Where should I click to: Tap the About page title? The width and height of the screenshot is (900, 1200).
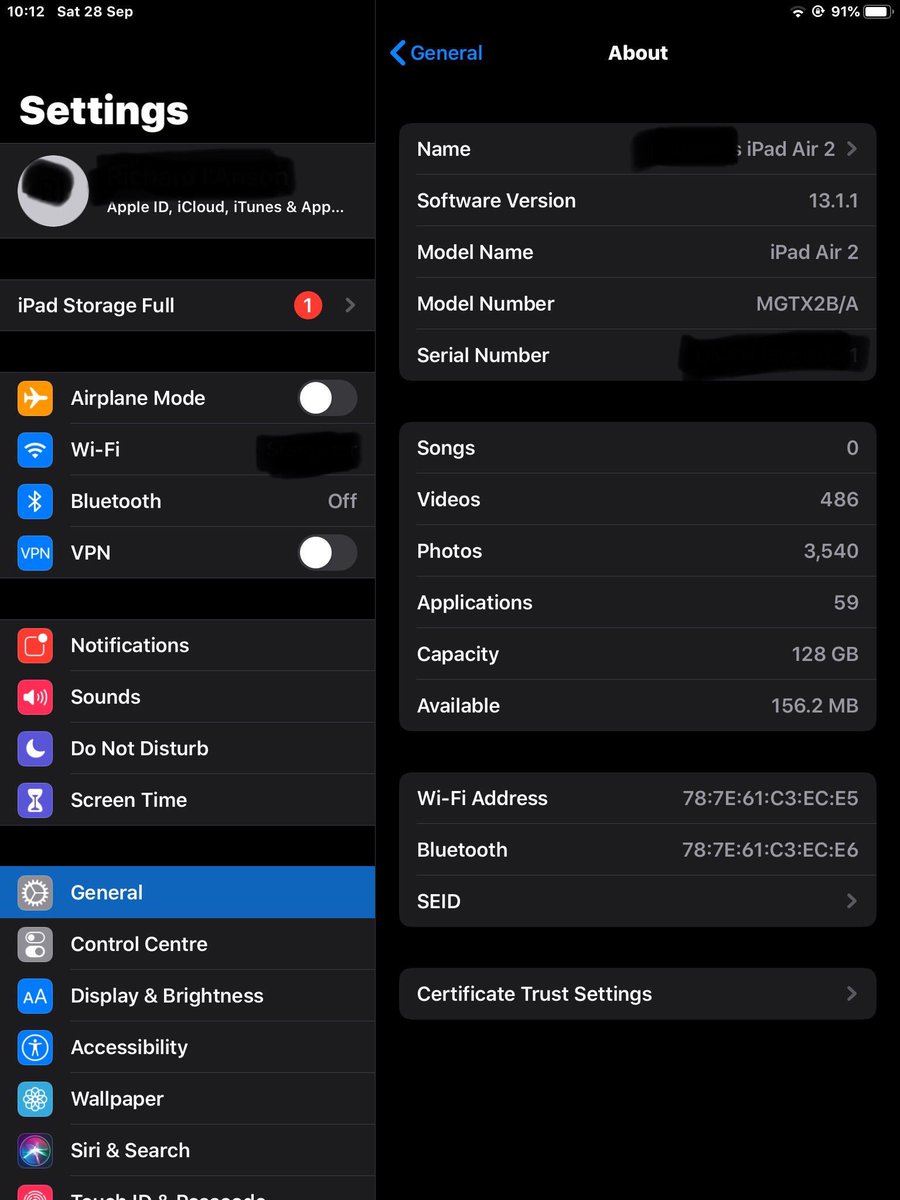pyautogui.click(x=638, y=53)
